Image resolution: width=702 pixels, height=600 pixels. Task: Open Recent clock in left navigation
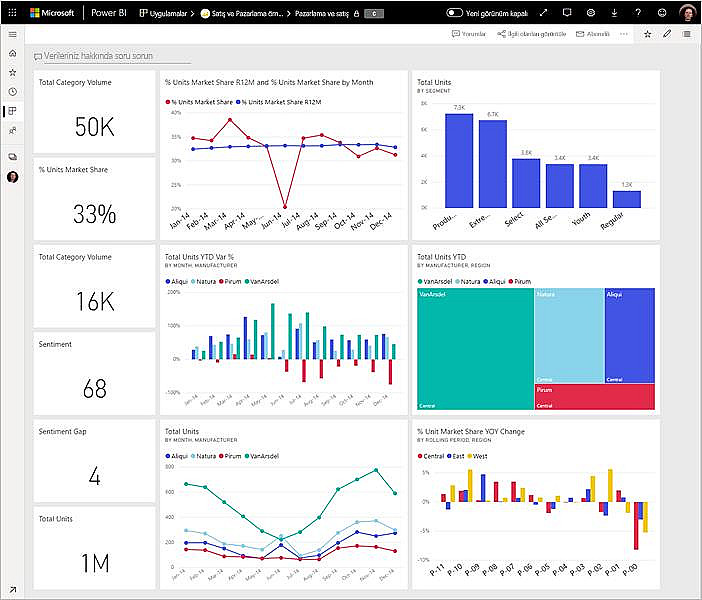(x=13, y=91)
